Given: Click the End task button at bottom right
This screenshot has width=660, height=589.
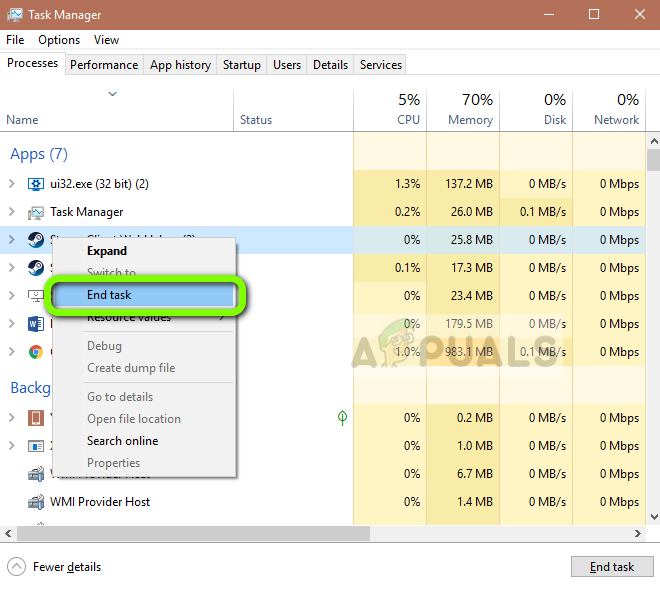Looking at the screenshot, I should pyautogui.click(x=612, y=567).
